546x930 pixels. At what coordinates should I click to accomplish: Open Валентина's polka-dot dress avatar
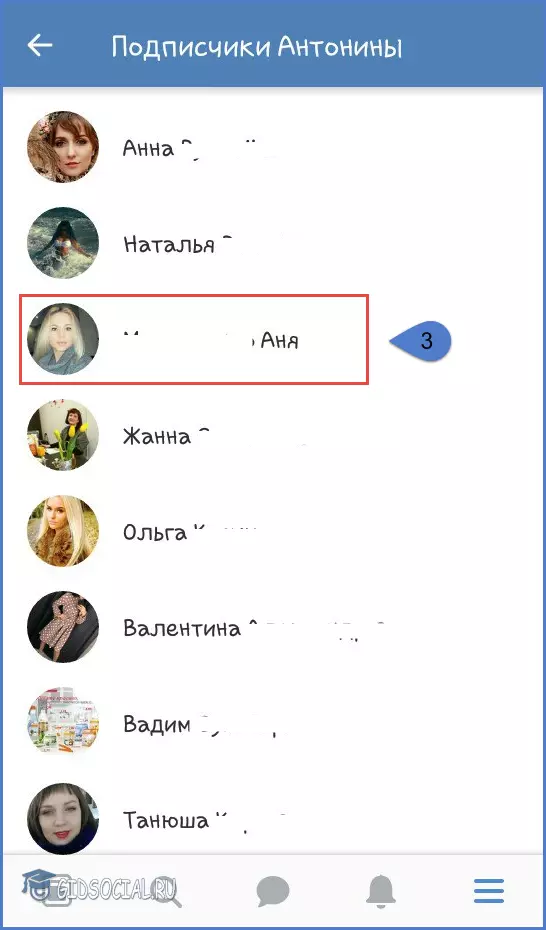[63, 627]
